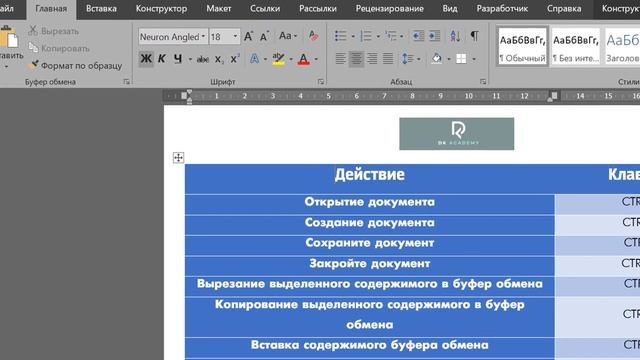The image size is (640, 360).
Task: Open the Paragraph (Абзац) dialog launcher
Action: 483,82
